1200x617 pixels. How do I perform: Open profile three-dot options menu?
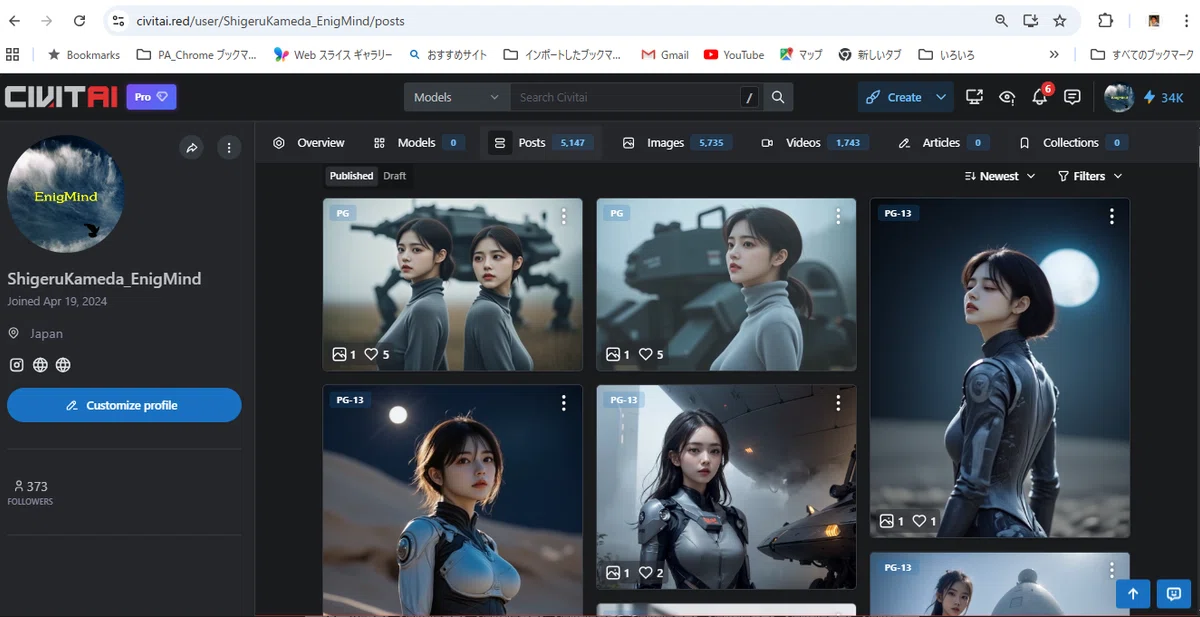pos(229,148)
